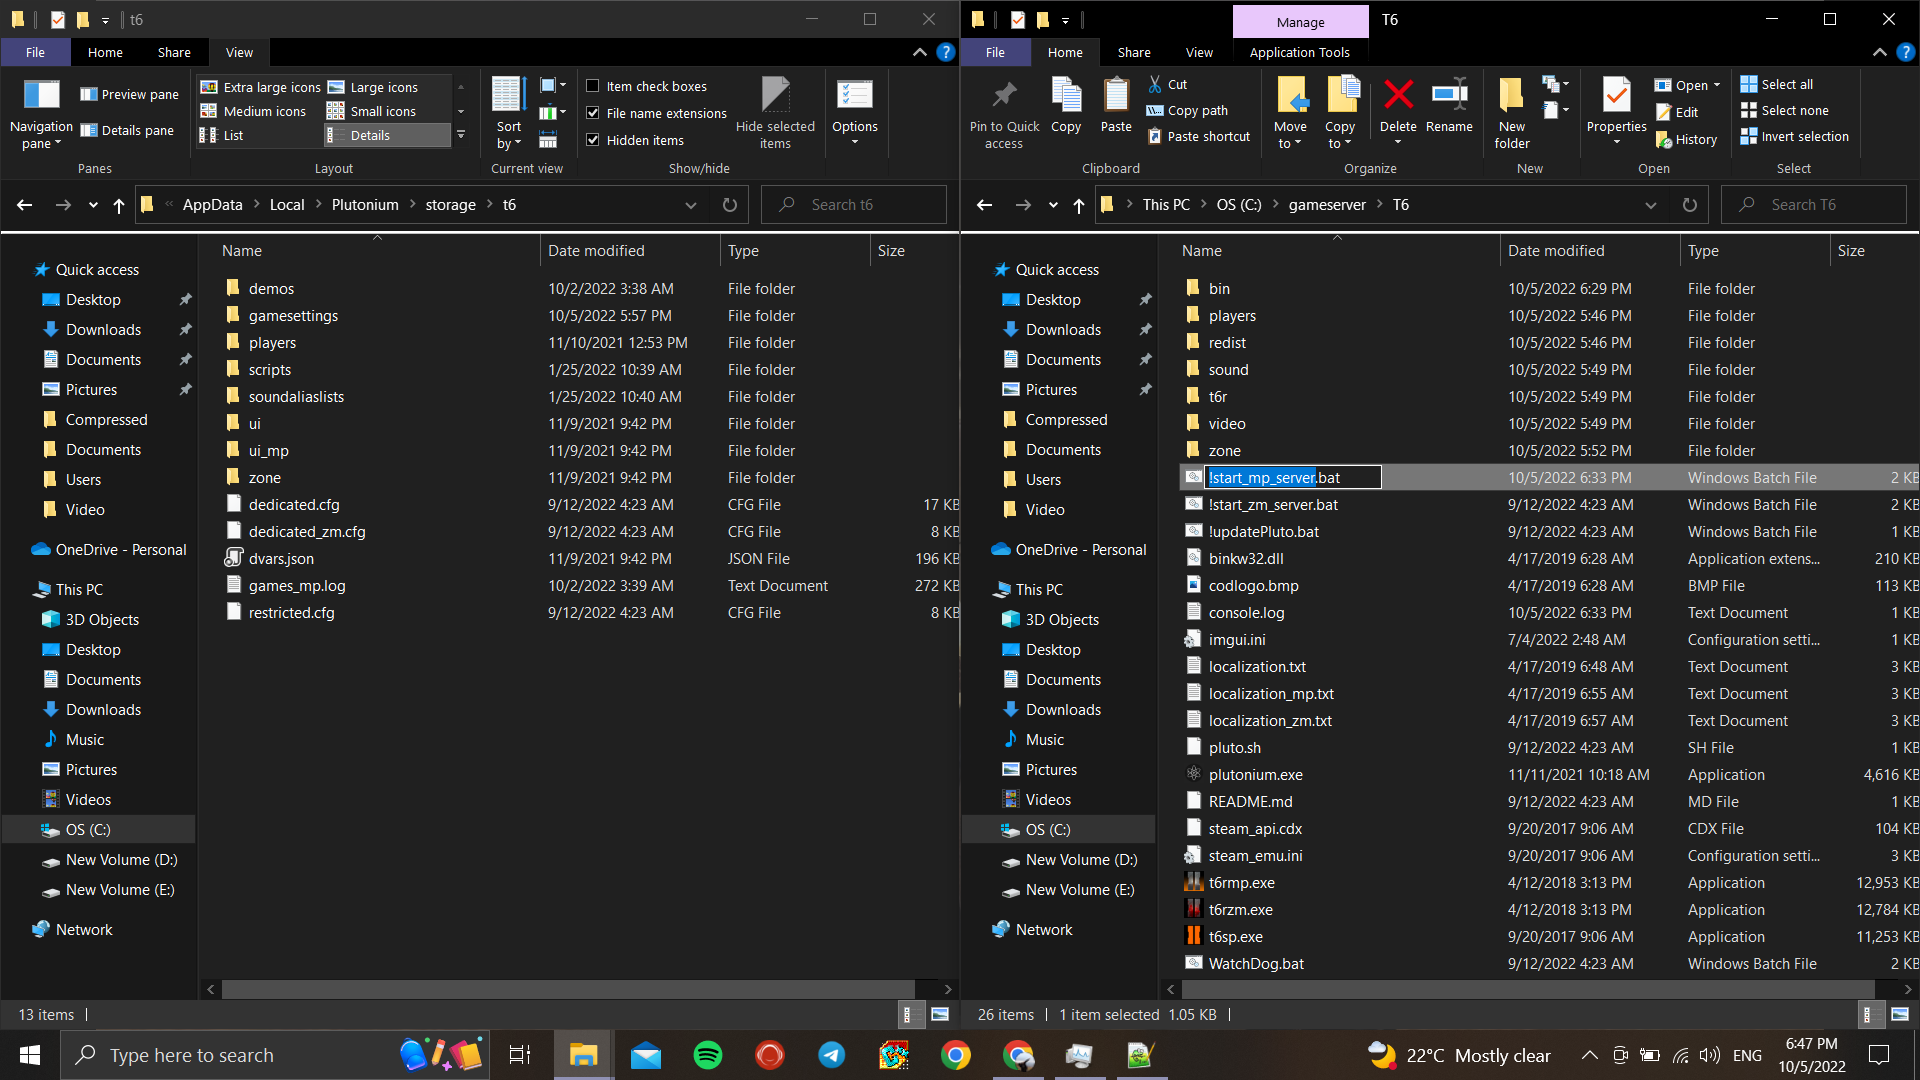
Task: Click Navigation pane icon in left window
Action: [41, 96]
